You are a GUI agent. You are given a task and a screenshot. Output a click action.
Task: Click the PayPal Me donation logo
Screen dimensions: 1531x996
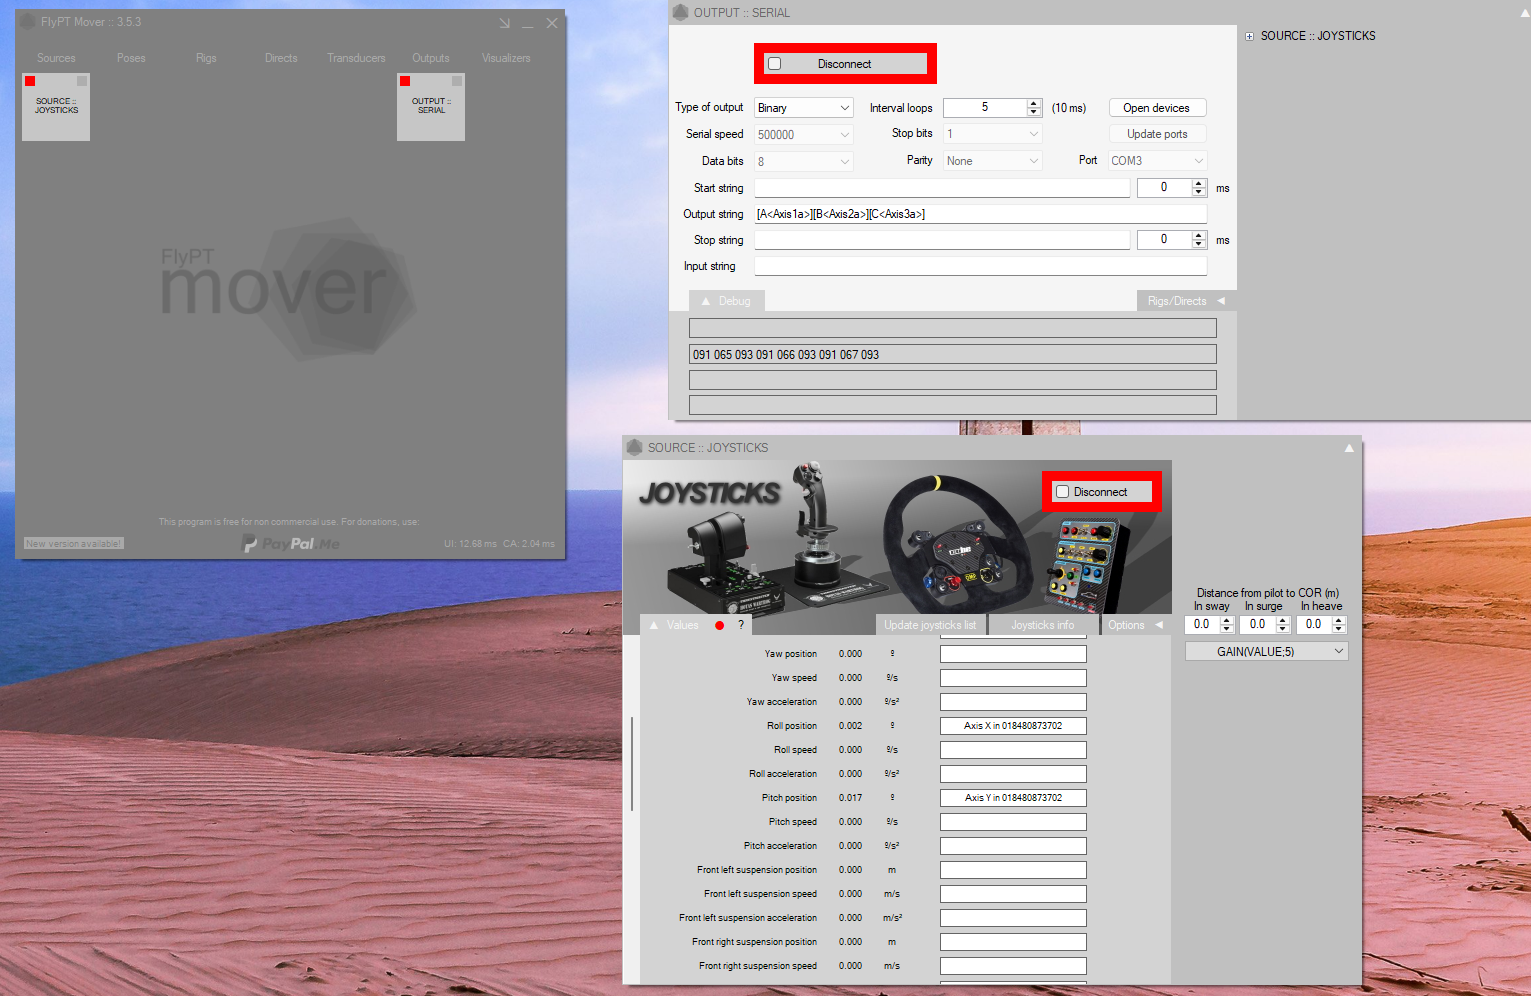point(291,543)
